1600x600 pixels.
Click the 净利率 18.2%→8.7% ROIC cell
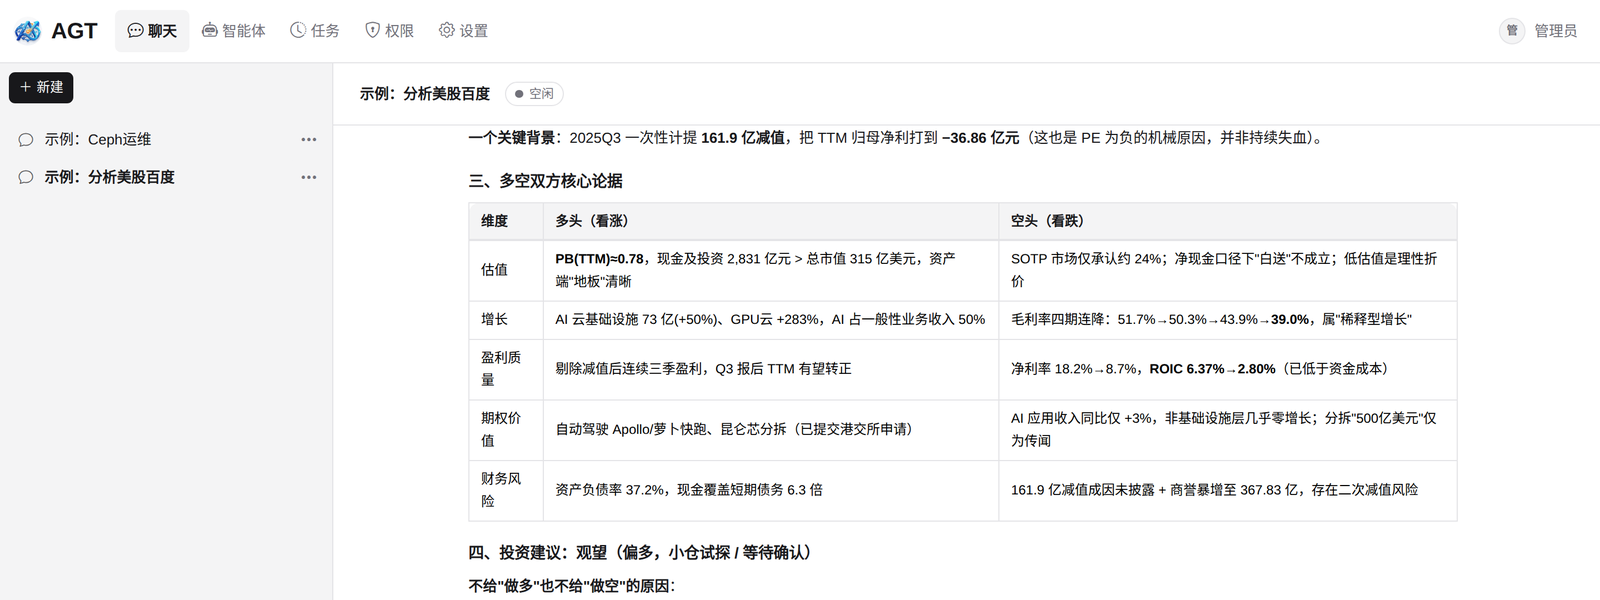pos(1228,369)
